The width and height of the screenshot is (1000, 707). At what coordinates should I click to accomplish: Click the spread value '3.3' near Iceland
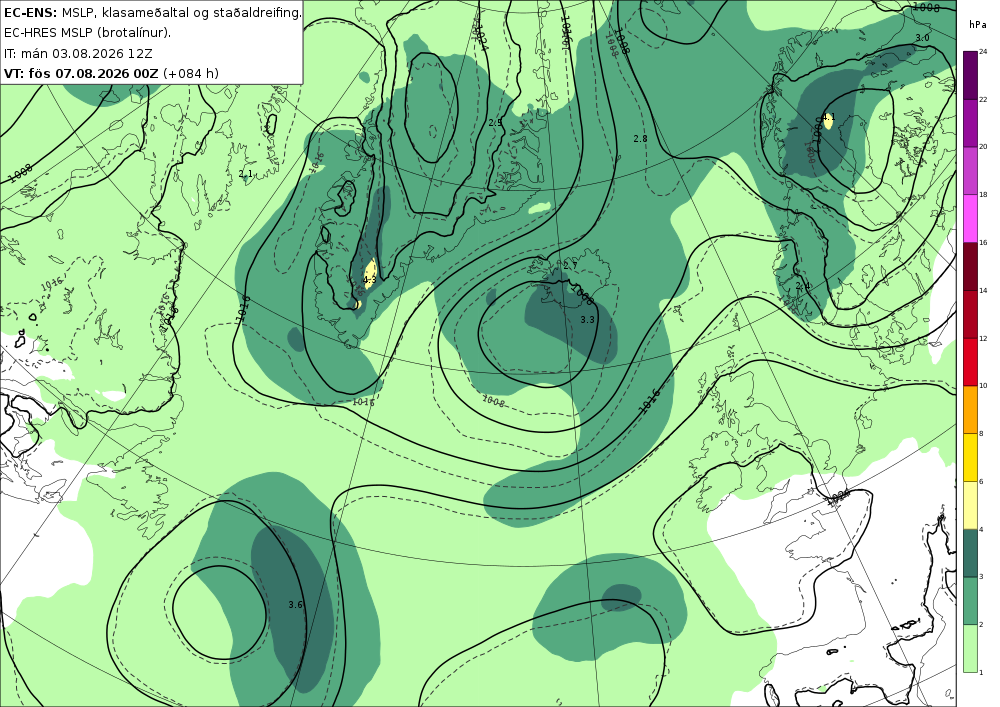tap(587, 319)
